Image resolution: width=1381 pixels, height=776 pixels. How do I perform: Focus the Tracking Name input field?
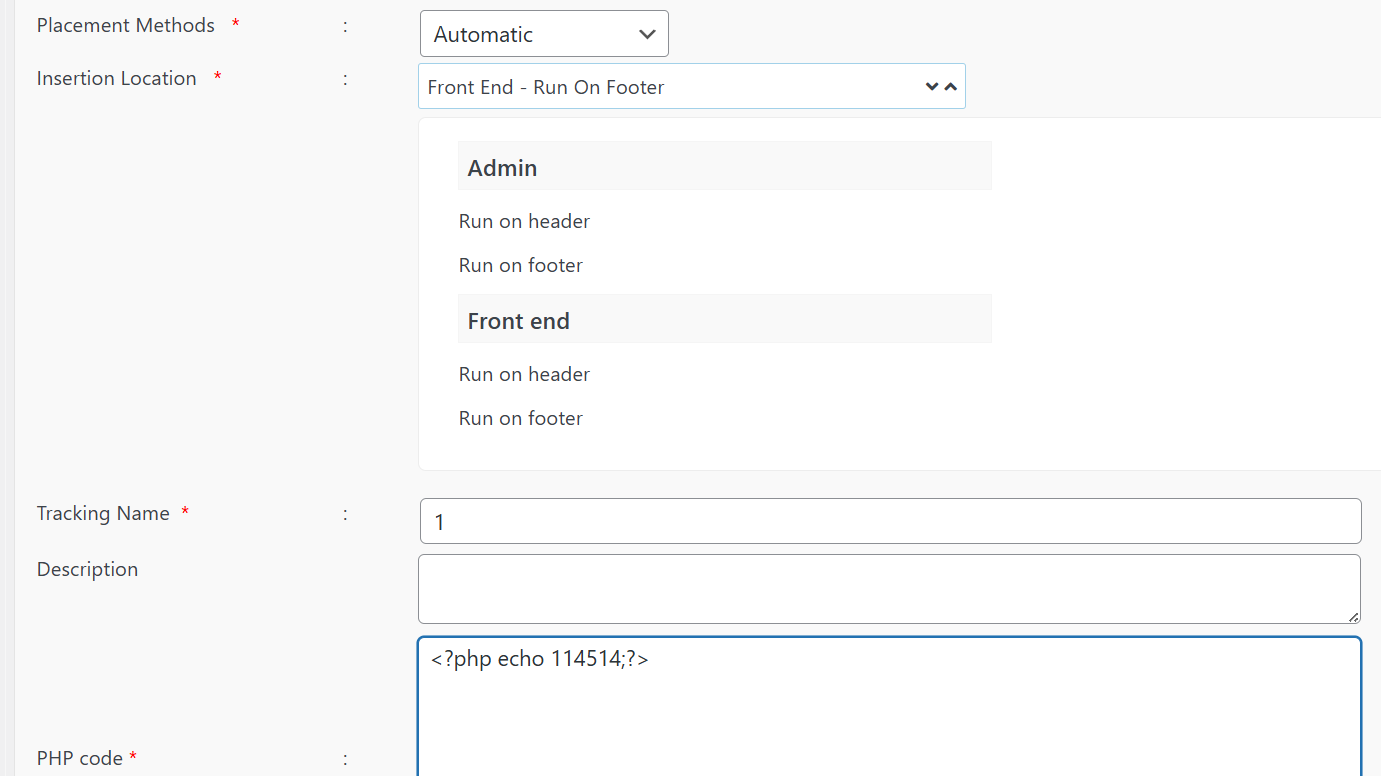(x=890, y=521)
